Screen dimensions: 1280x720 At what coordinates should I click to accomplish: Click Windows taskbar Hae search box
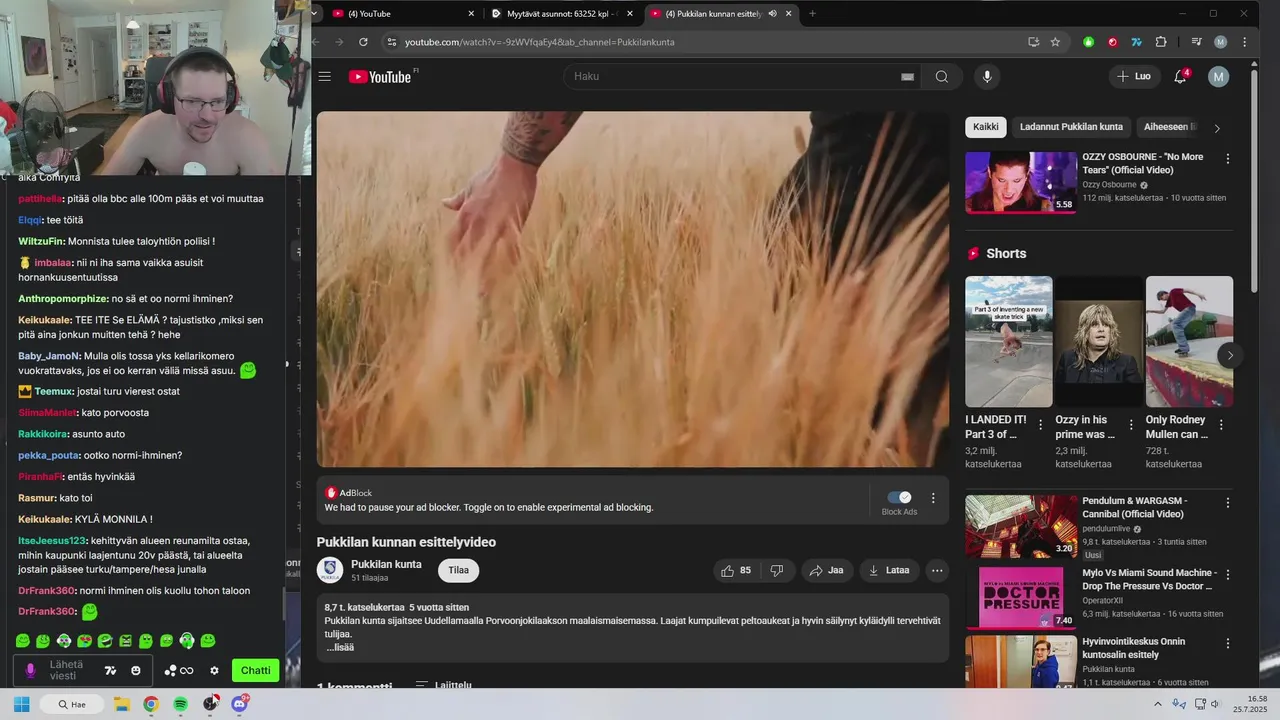[72, 704]
